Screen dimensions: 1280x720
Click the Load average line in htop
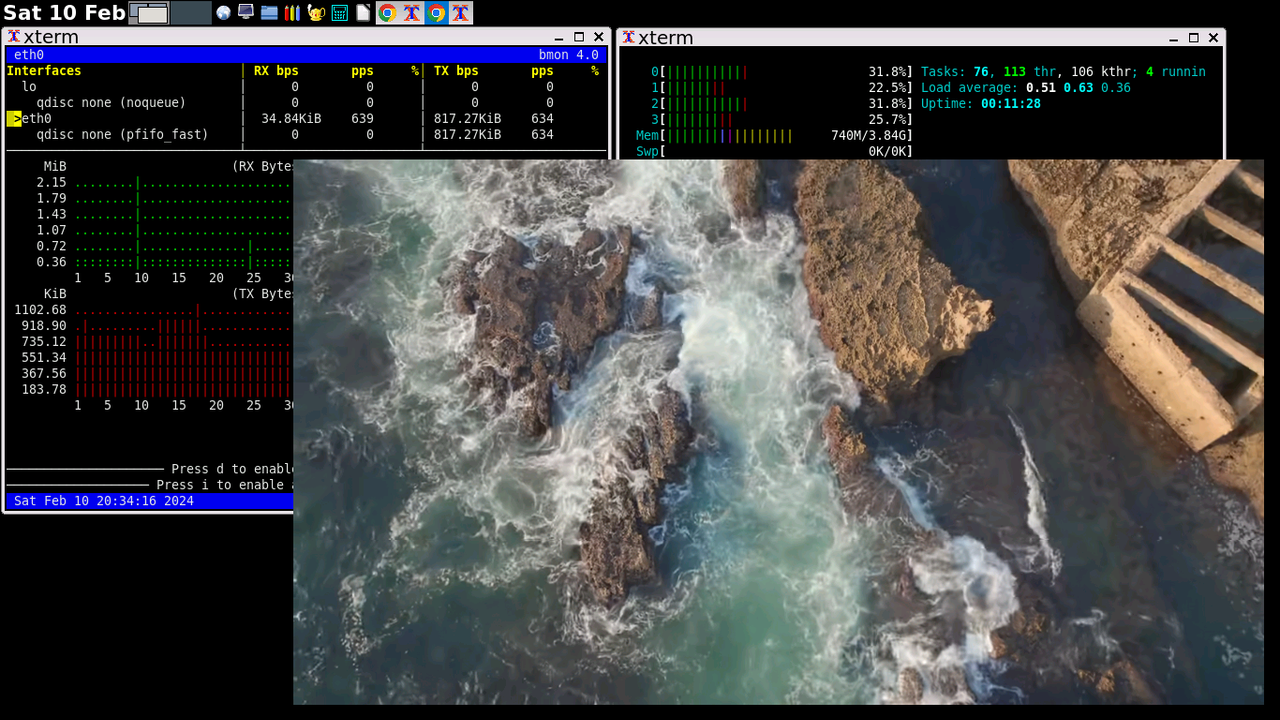click(x=1026, y=88)
